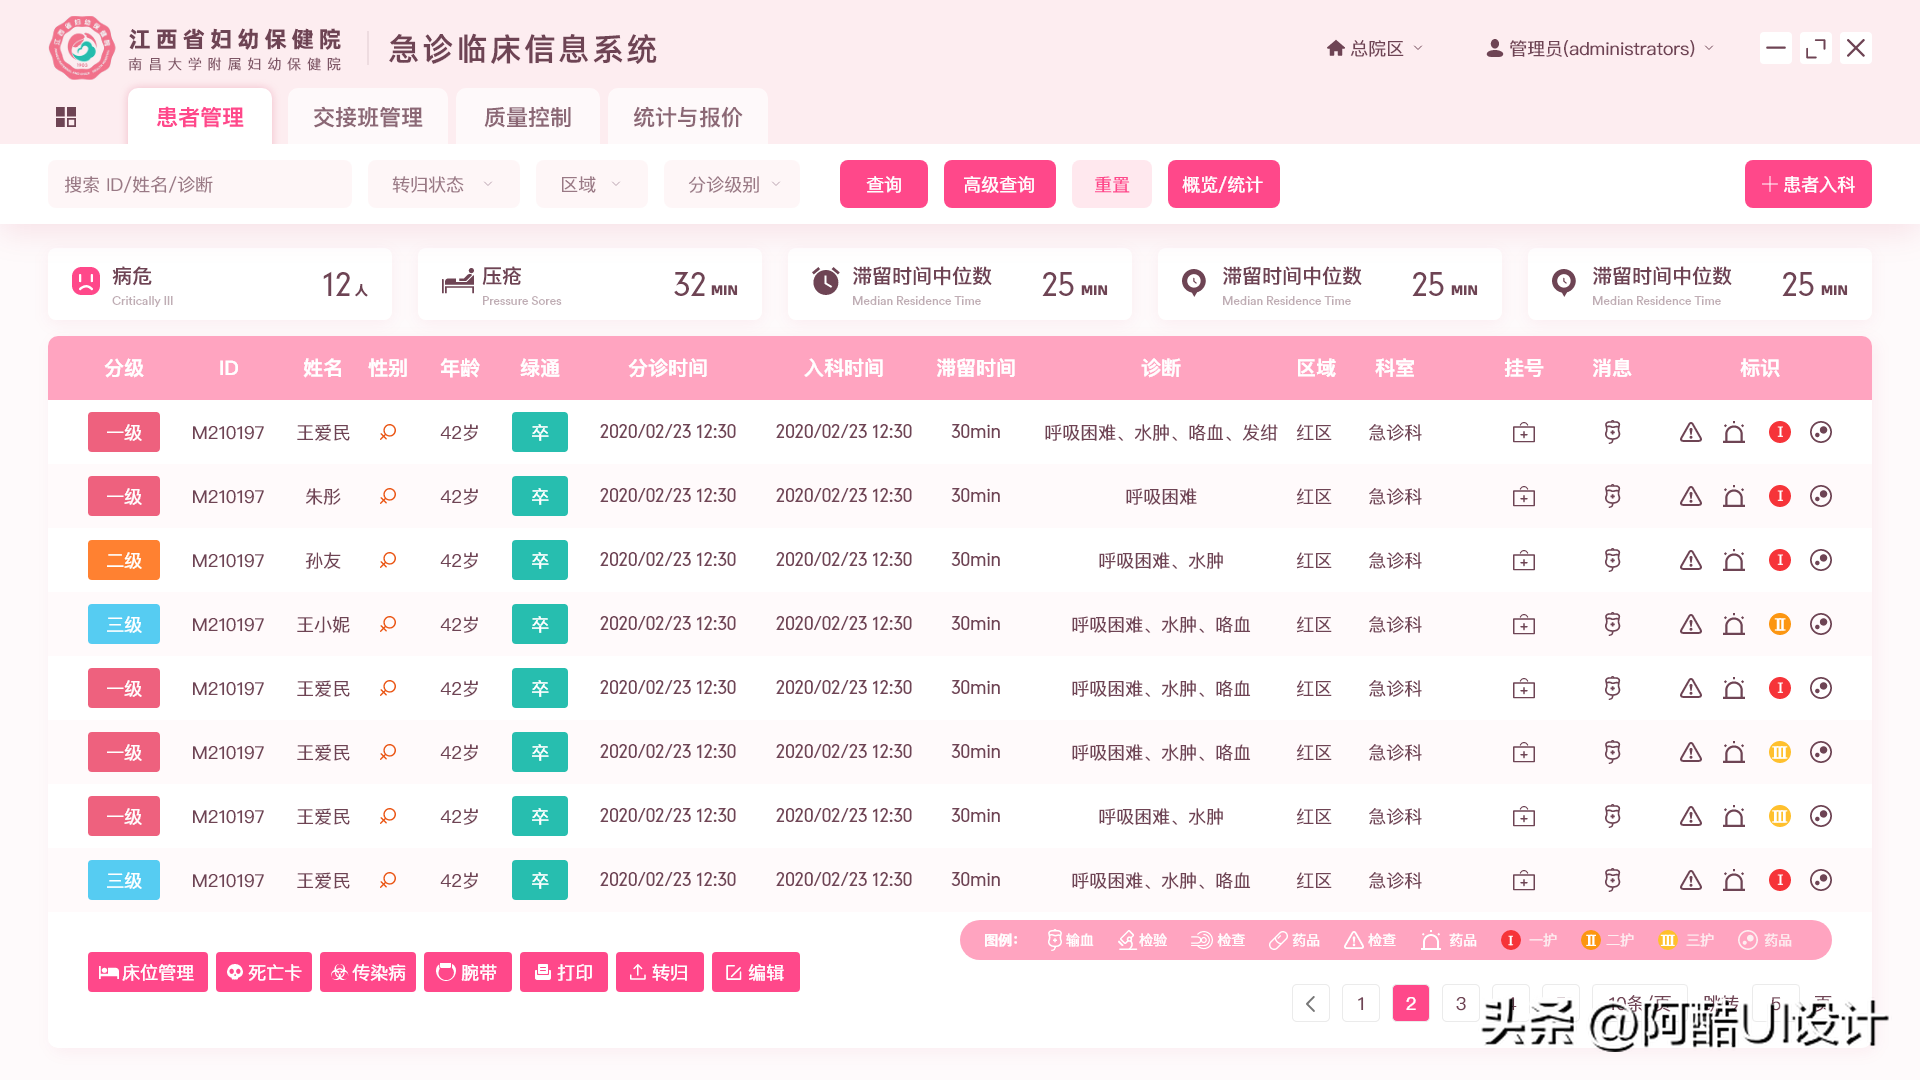
Task: Open 概览/统计 overview button
Action: [1224, 184]
